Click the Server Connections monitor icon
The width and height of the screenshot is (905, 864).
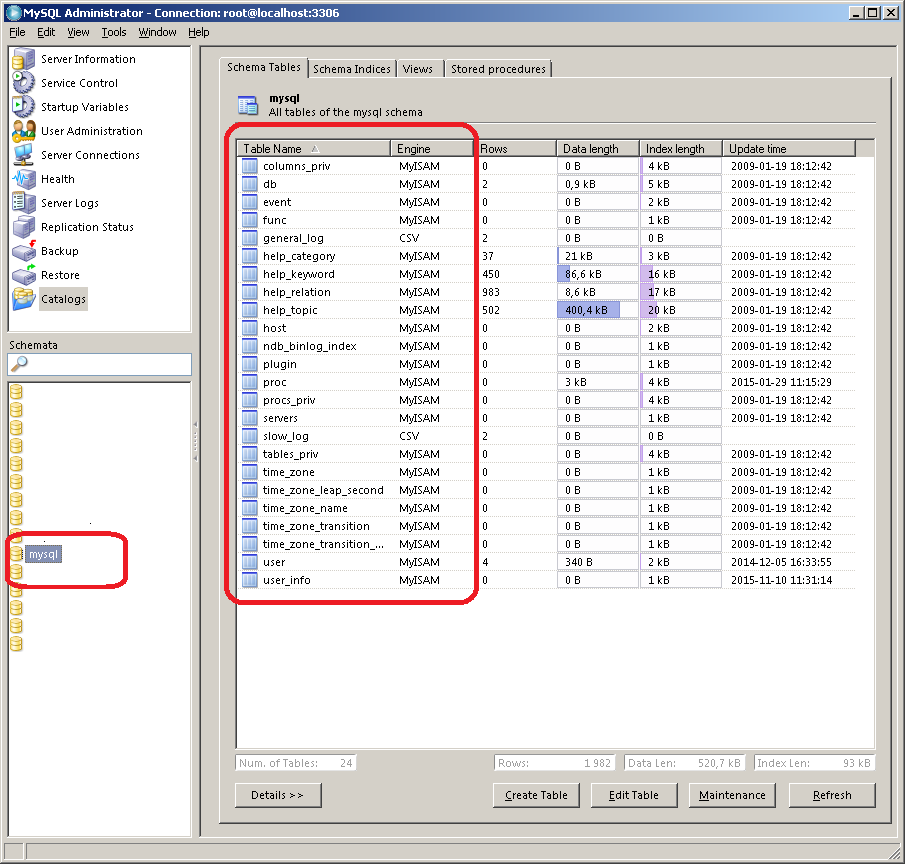pyautogui.click(x=24, y=155)
